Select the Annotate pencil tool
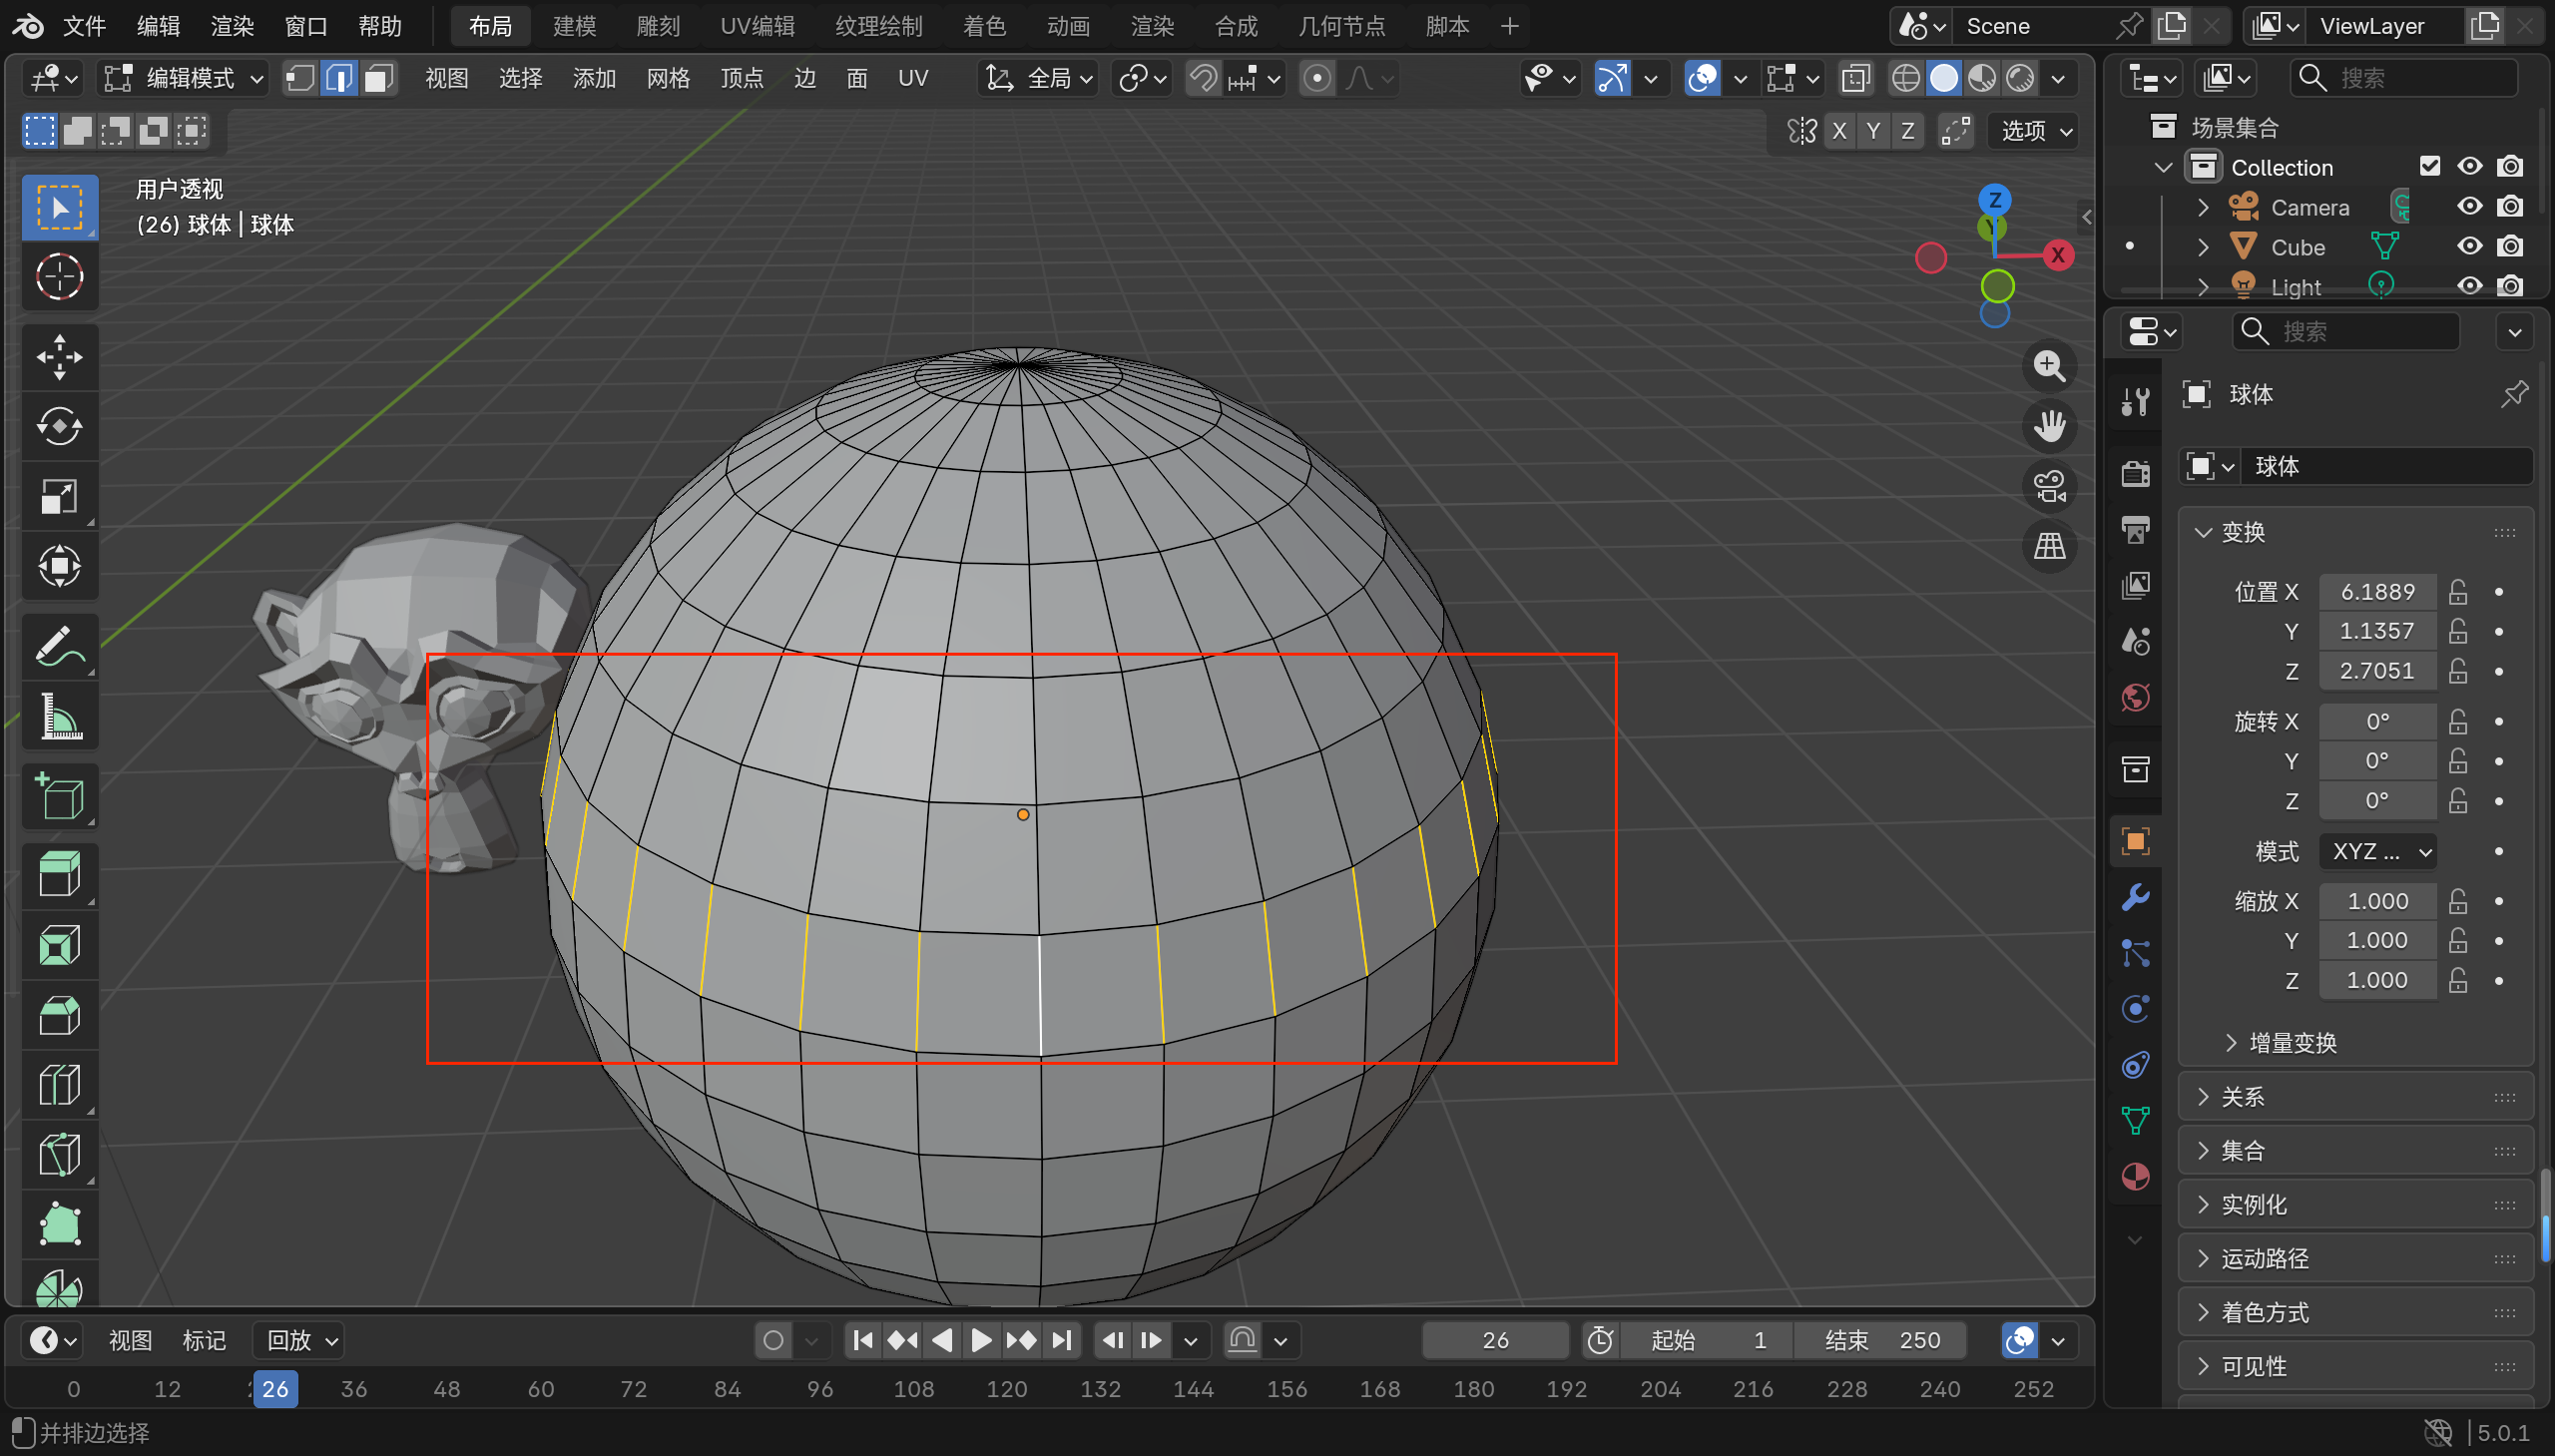2555x1456 pixels. coord(59,647)
